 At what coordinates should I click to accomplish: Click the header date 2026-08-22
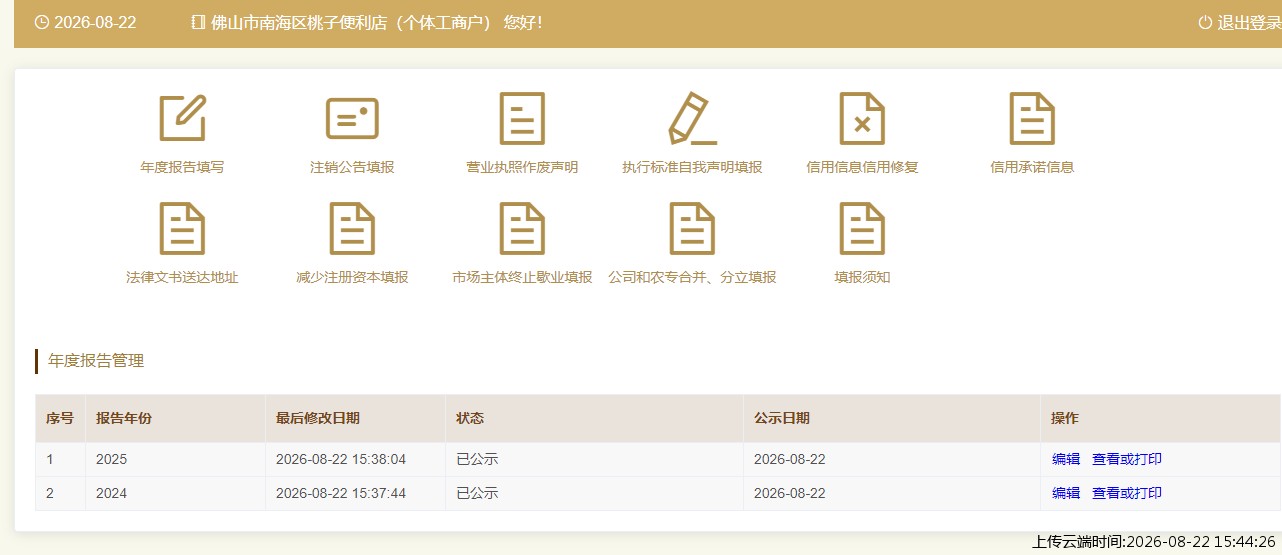coord(95,22)
